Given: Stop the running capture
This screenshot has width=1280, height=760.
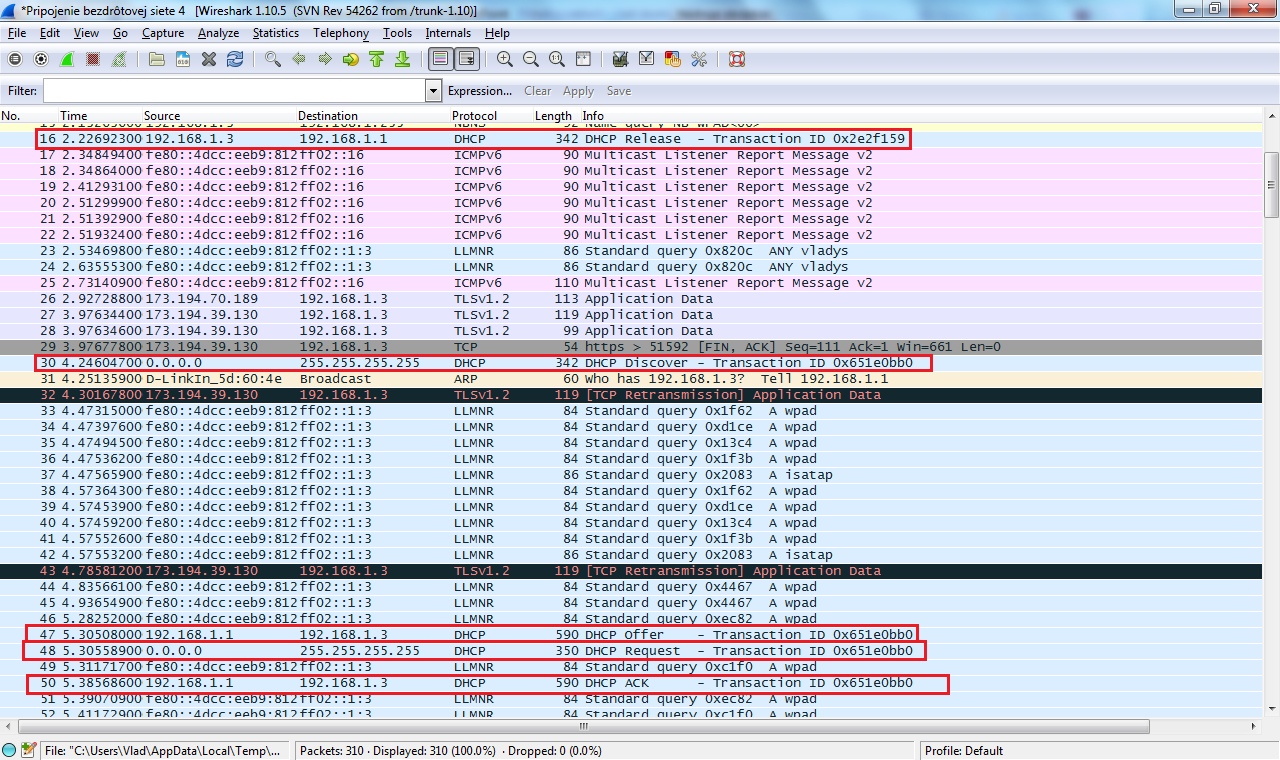Looking at the screenshot, I should click(x=93, y=59).
